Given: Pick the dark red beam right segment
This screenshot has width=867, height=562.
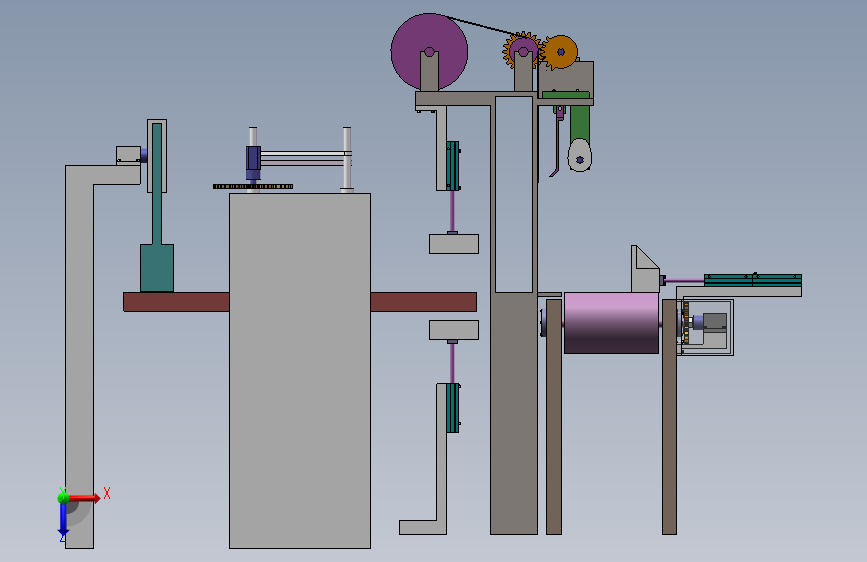Looking at the screenshot, I should 424,302.
